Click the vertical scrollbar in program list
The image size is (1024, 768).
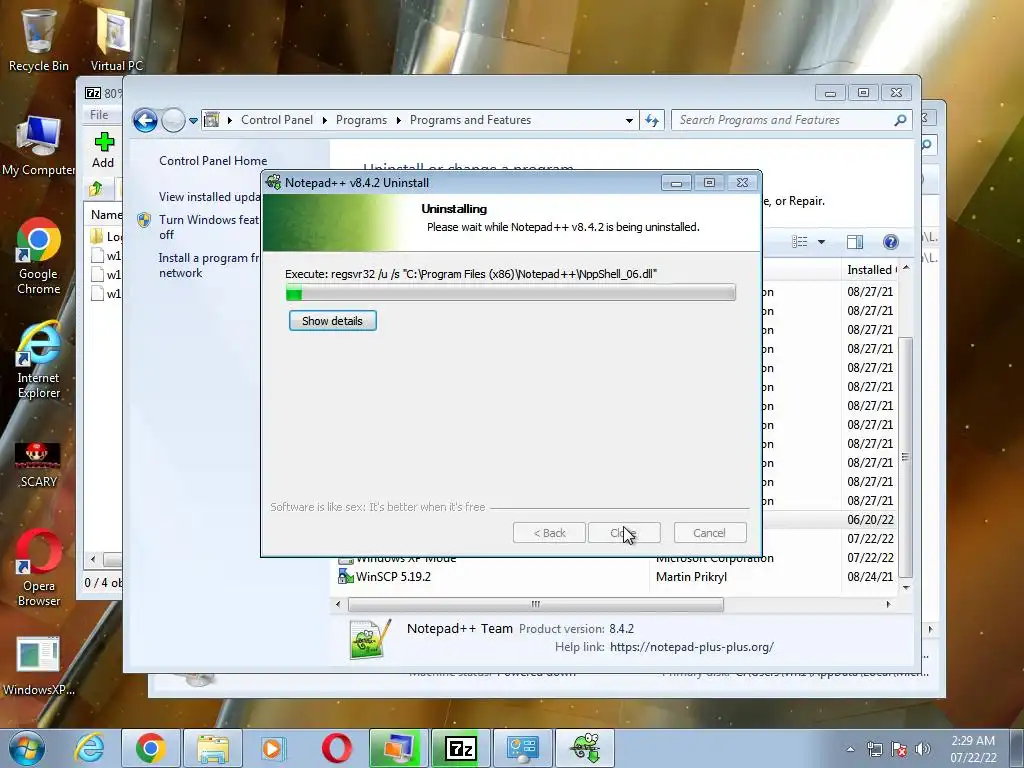coord(905,457)
